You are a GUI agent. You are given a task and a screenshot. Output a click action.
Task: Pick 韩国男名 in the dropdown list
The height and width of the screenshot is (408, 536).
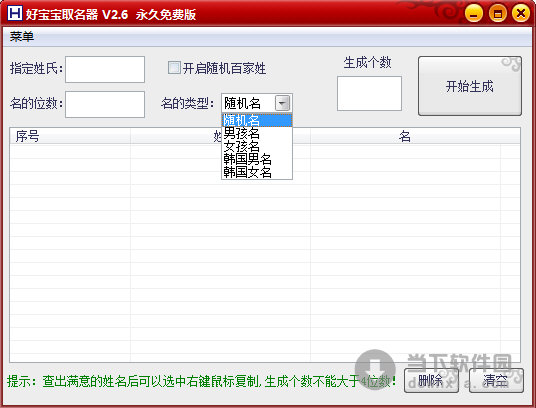coord(257,159)
